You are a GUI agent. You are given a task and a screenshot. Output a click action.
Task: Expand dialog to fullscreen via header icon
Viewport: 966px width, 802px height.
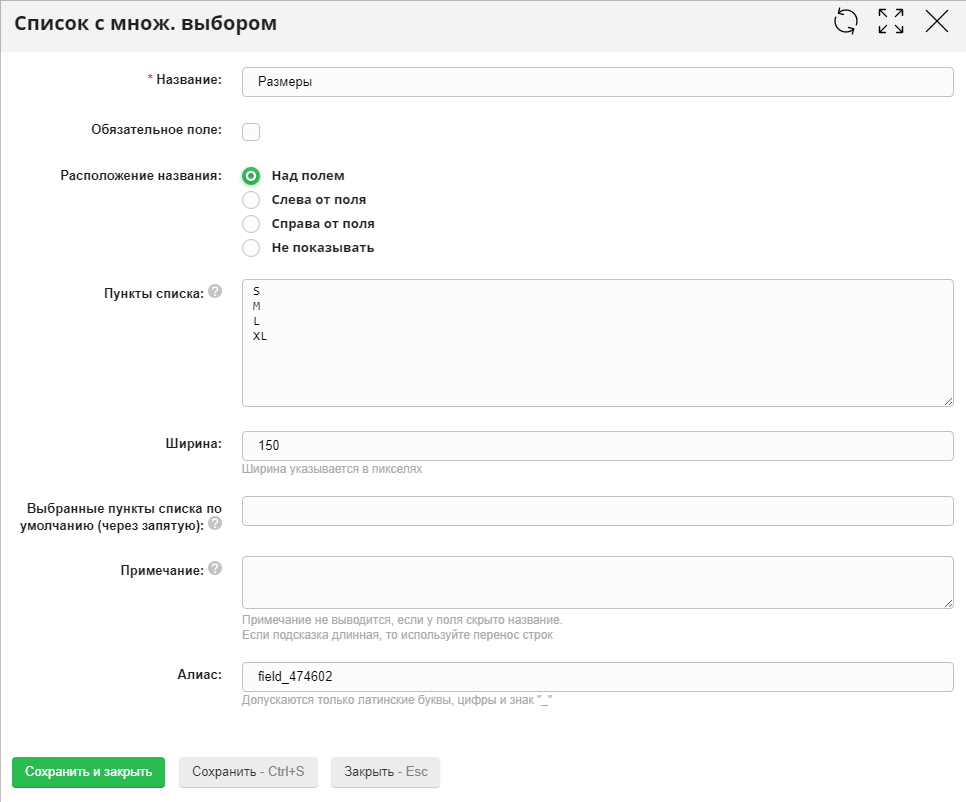point(891,22)
